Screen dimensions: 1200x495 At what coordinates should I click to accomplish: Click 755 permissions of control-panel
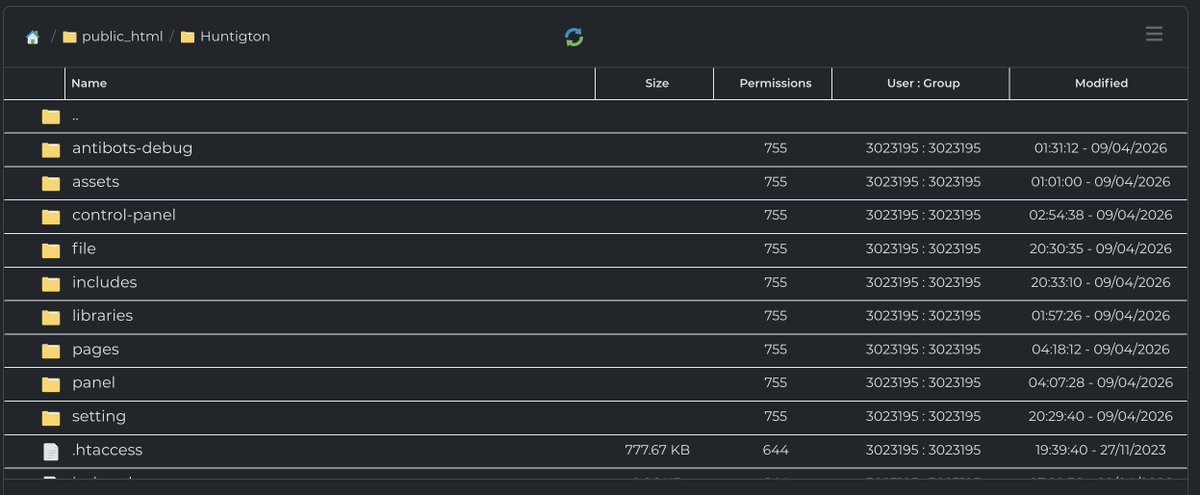(x=775, y=215)
